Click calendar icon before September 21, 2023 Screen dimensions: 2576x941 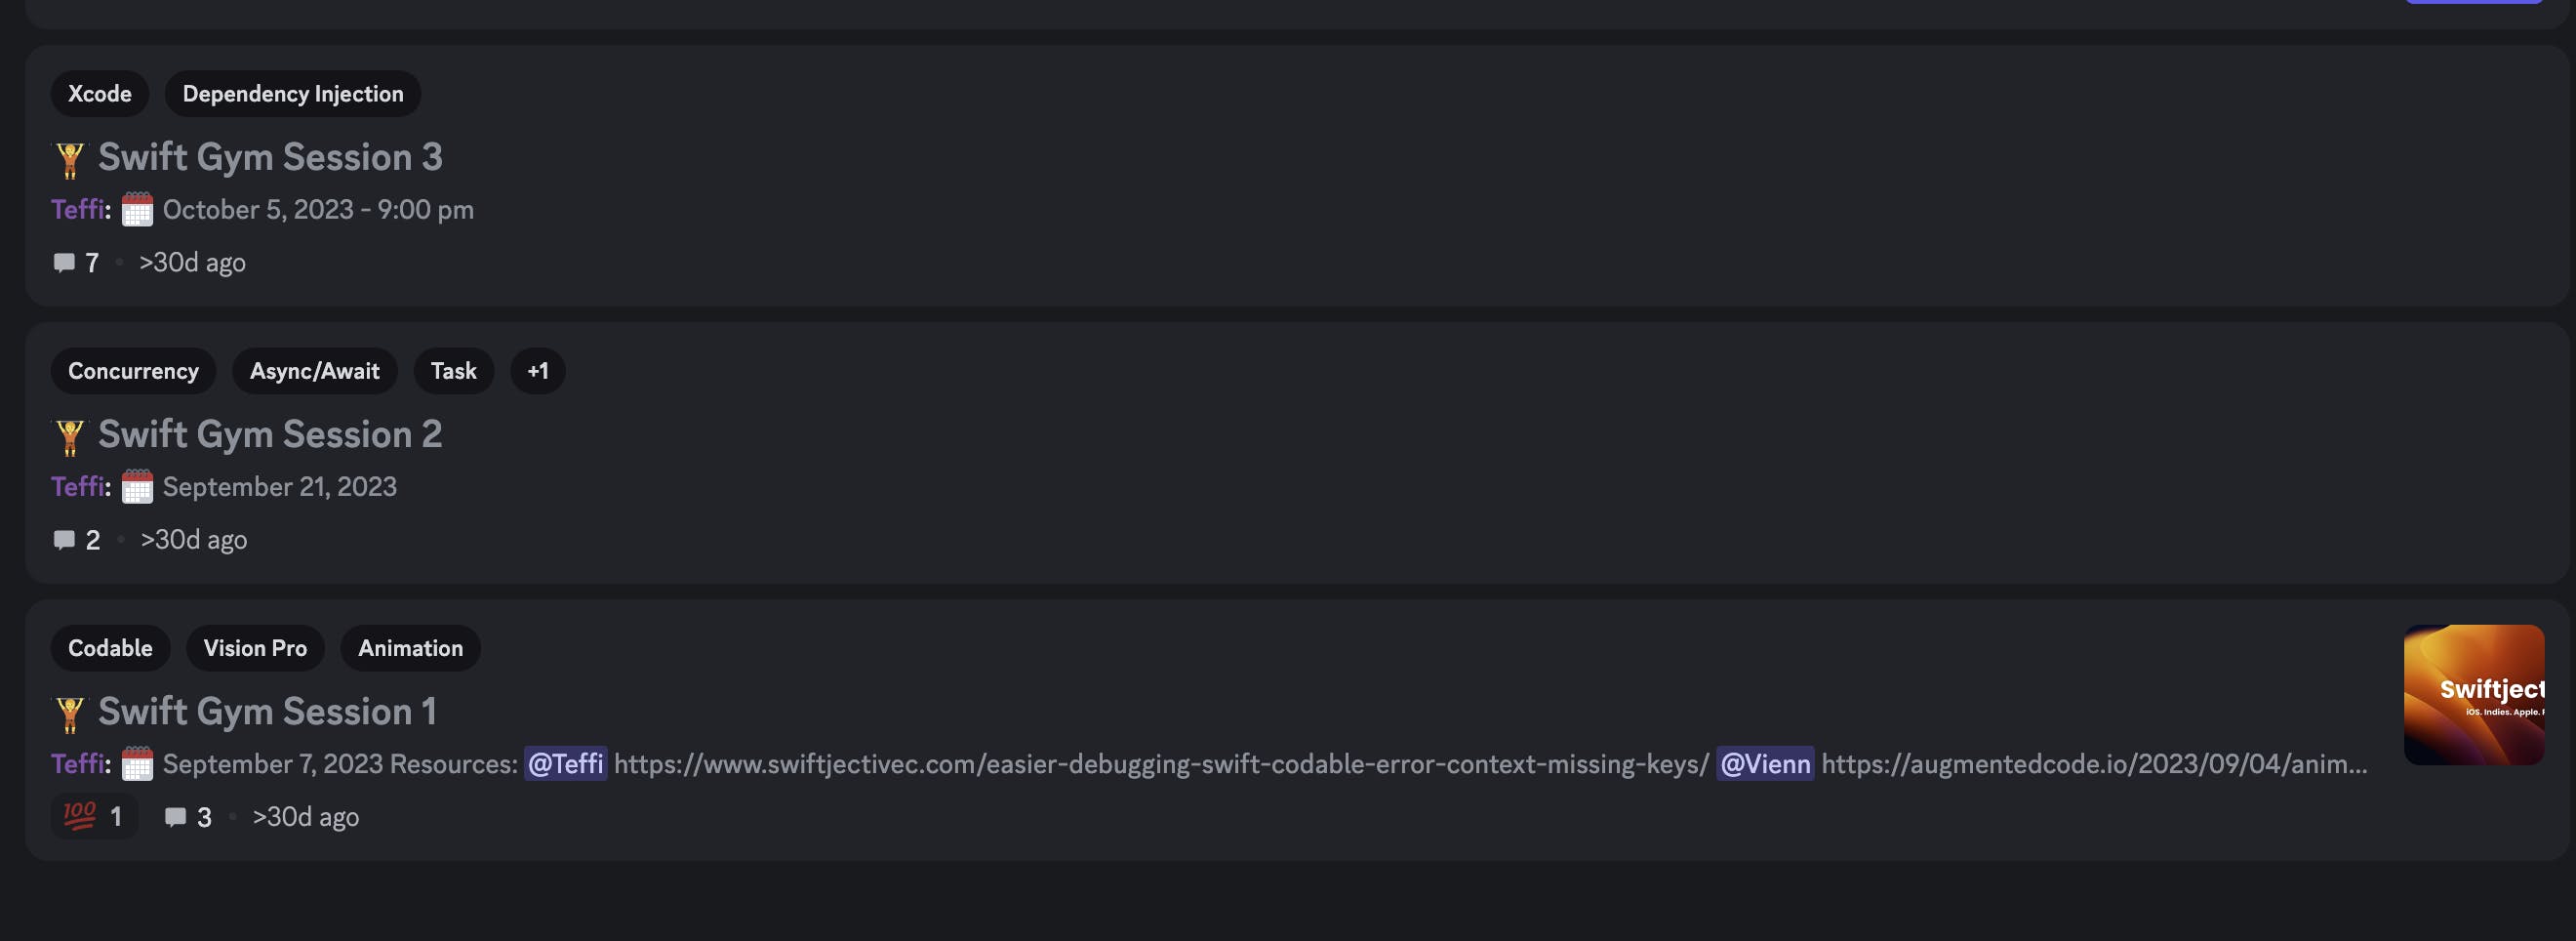click(137, 487)
